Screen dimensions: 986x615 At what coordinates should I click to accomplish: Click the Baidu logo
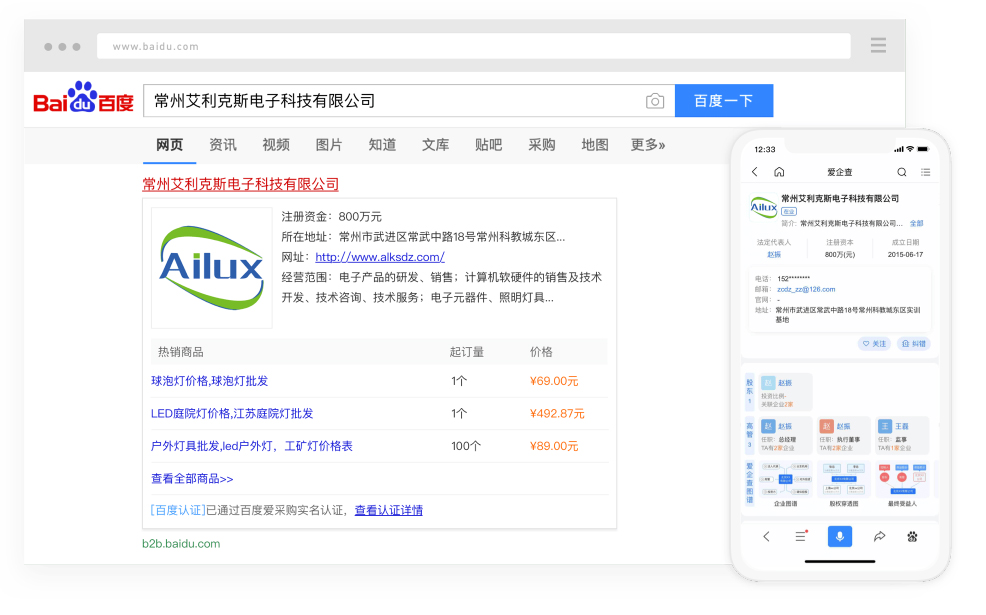[x=83, y=99]
